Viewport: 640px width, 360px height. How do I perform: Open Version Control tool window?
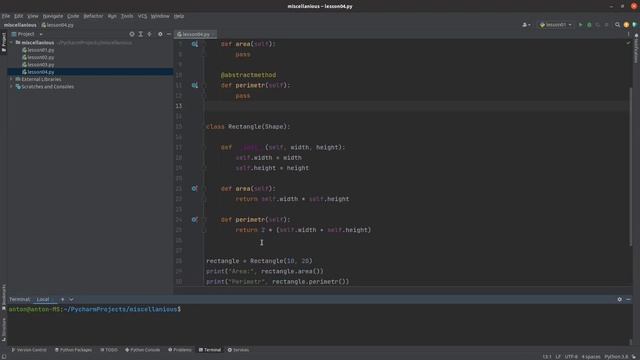point(29,350)
